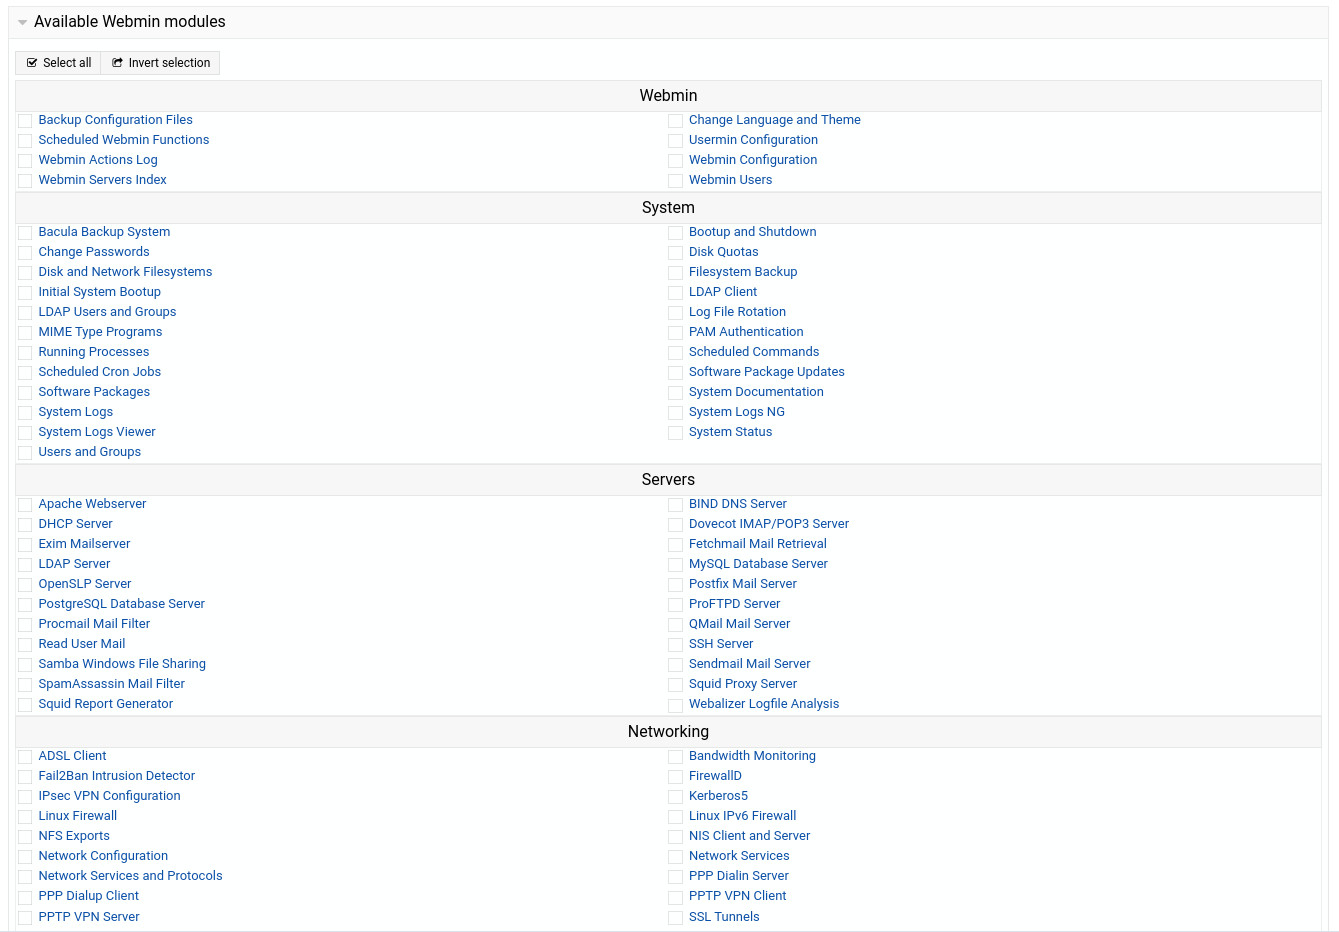Viewport: 1339px width, 932px height.
Task: Open the Procmail Mail Filter link
Action: [94, 624]
